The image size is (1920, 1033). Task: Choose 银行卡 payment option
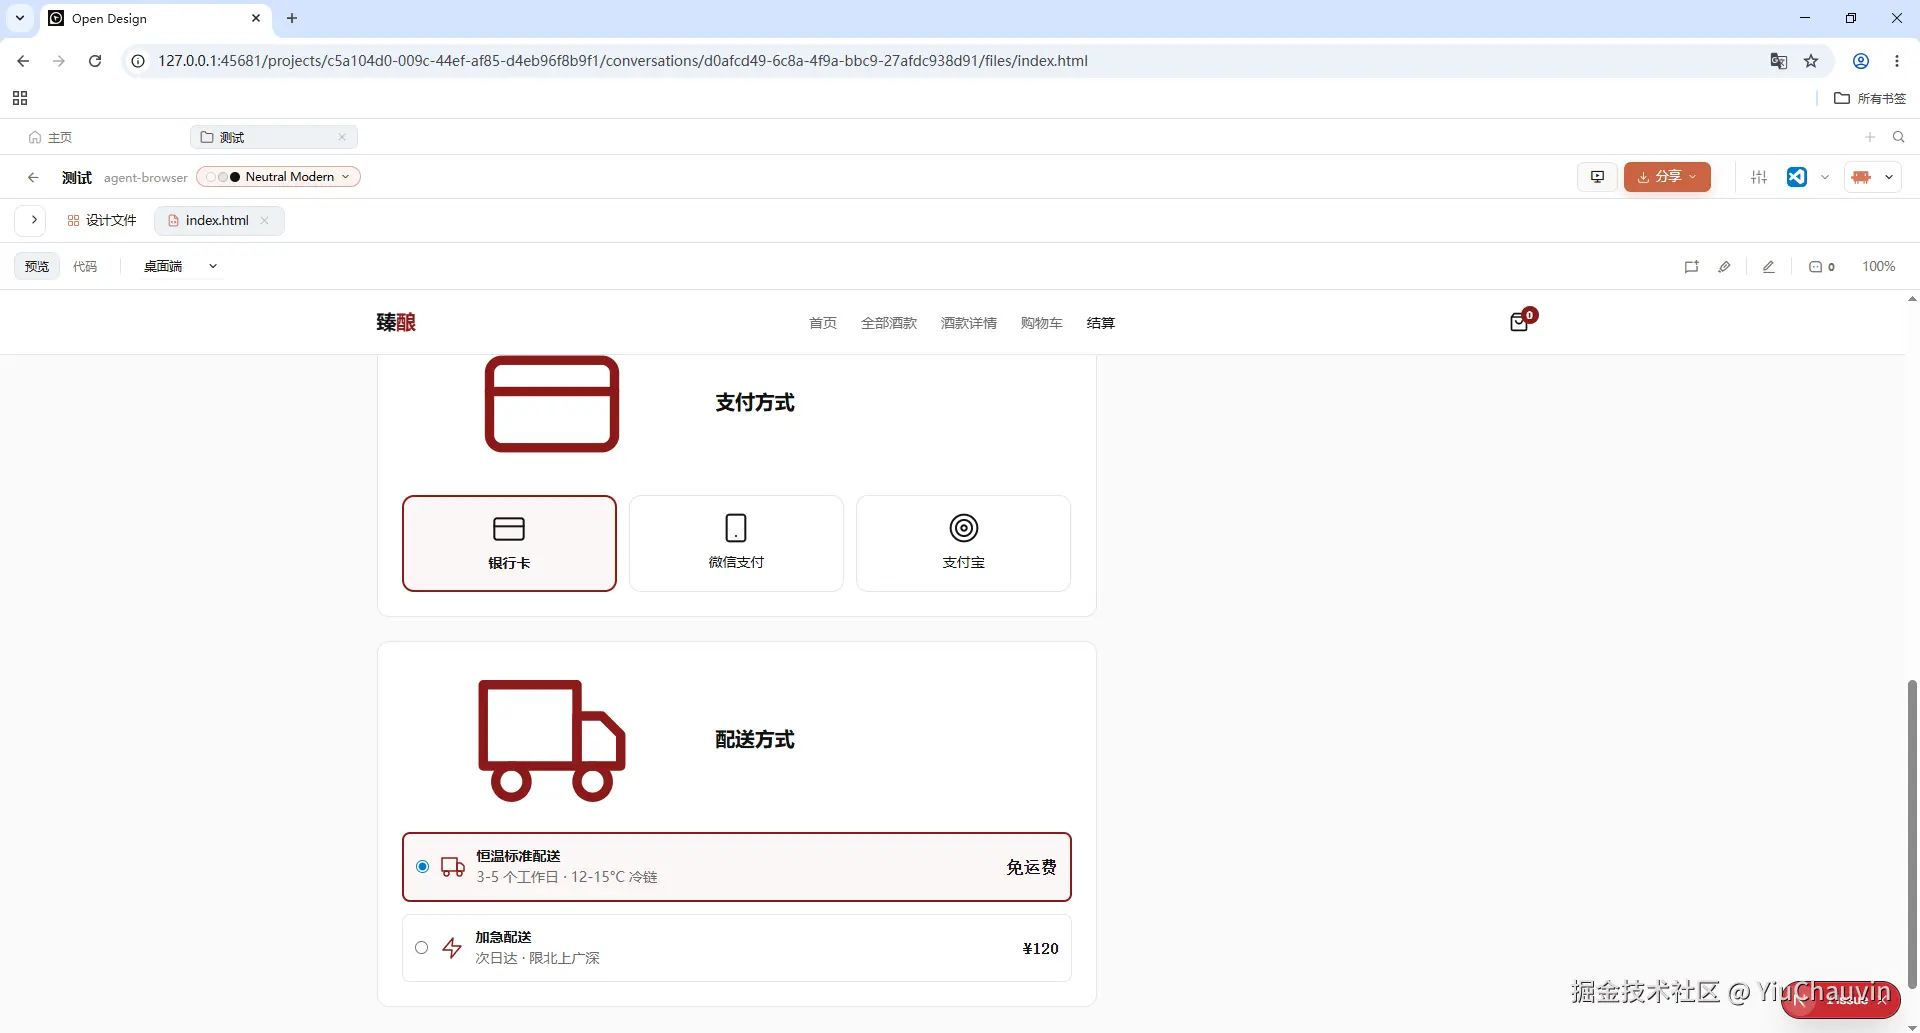(x=509, y=543)
